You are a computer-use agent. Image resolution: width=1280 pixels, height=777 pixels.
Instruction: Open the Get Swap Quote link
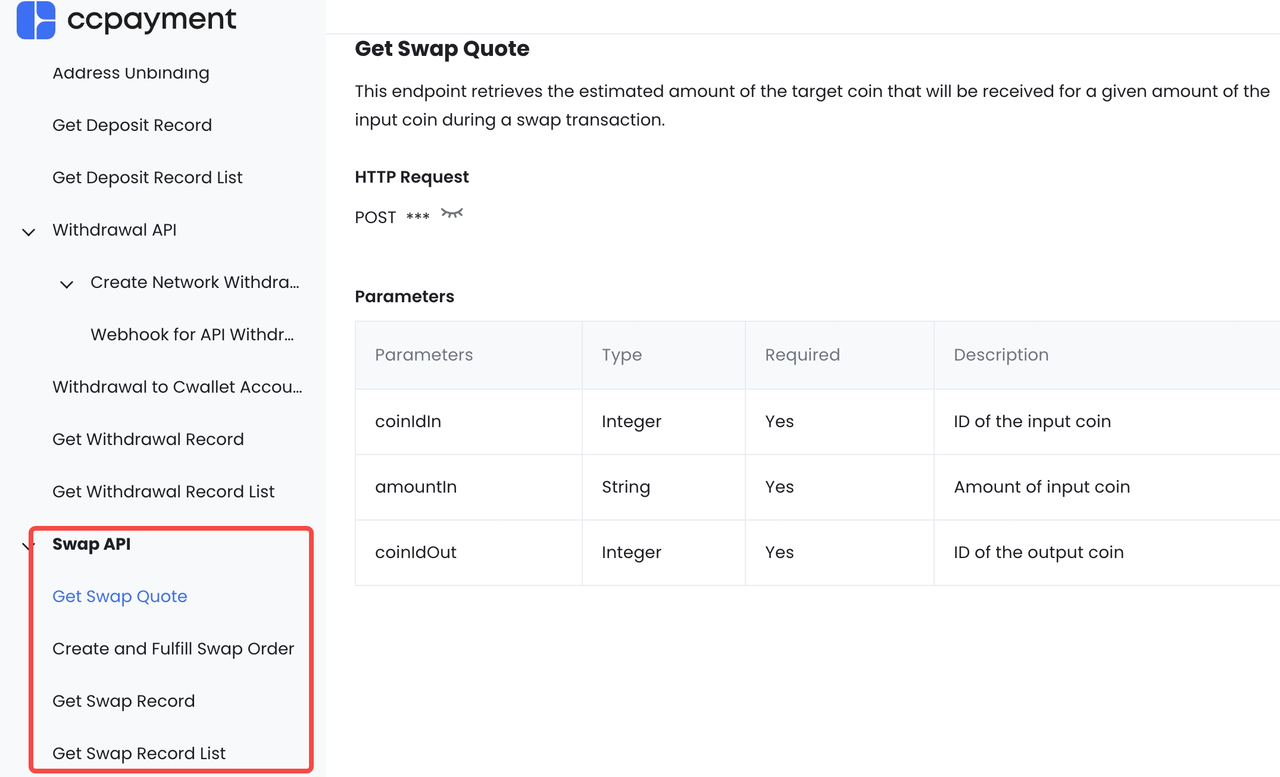pos(120,596)
